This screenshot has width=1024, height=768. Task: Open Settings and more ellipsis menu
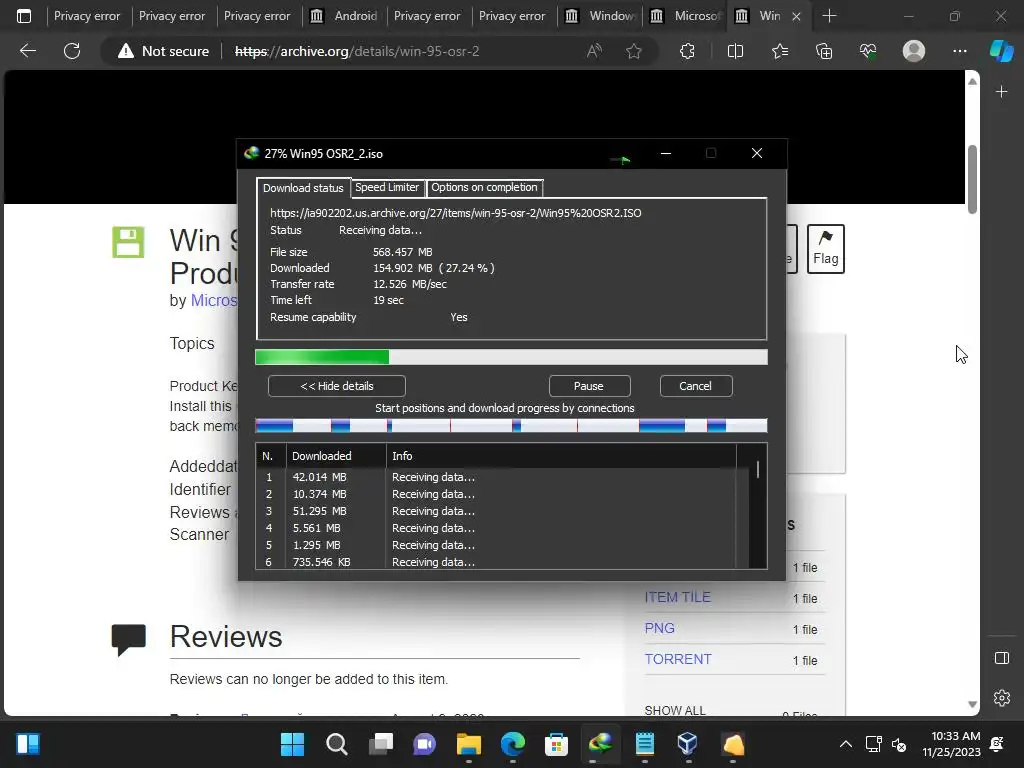coord(959,51)
